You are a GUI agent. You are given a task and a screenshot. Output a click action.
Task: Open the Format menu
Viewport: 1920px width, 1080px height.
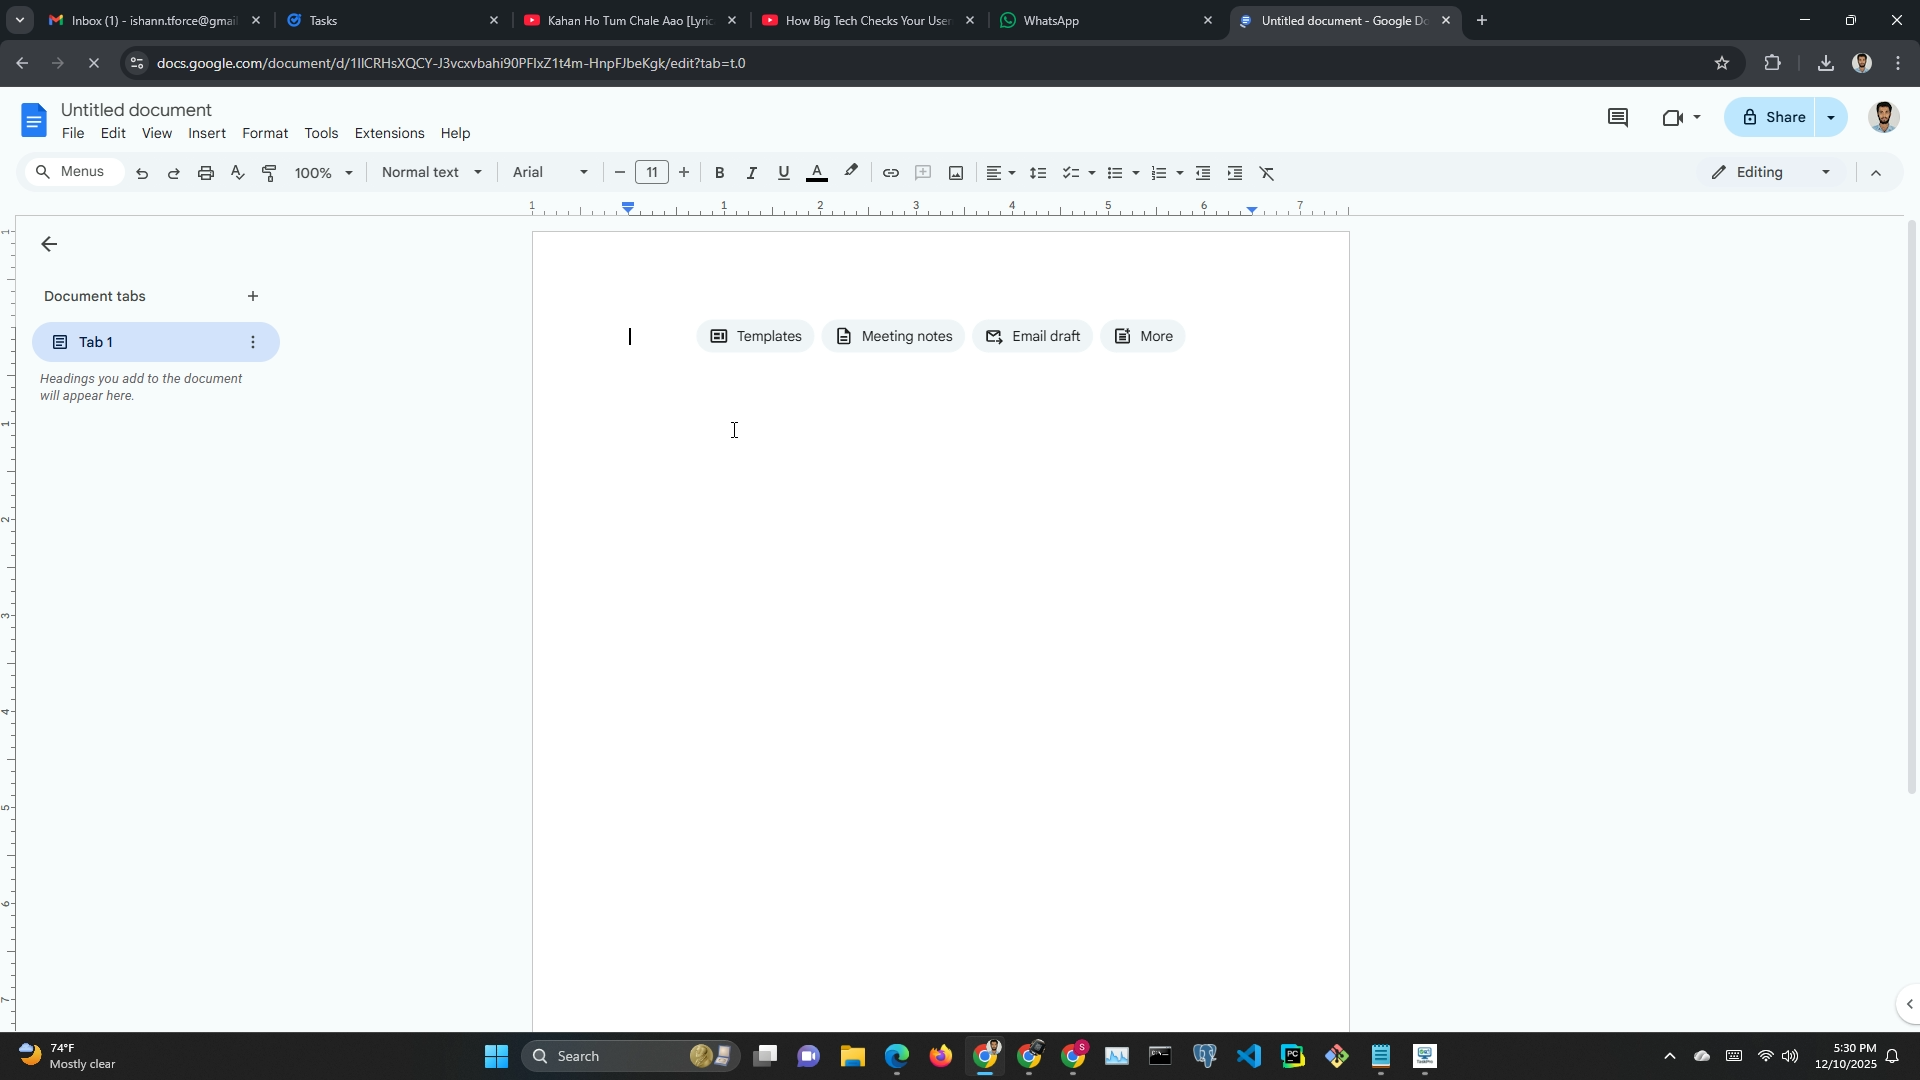[x=265, y=133]
